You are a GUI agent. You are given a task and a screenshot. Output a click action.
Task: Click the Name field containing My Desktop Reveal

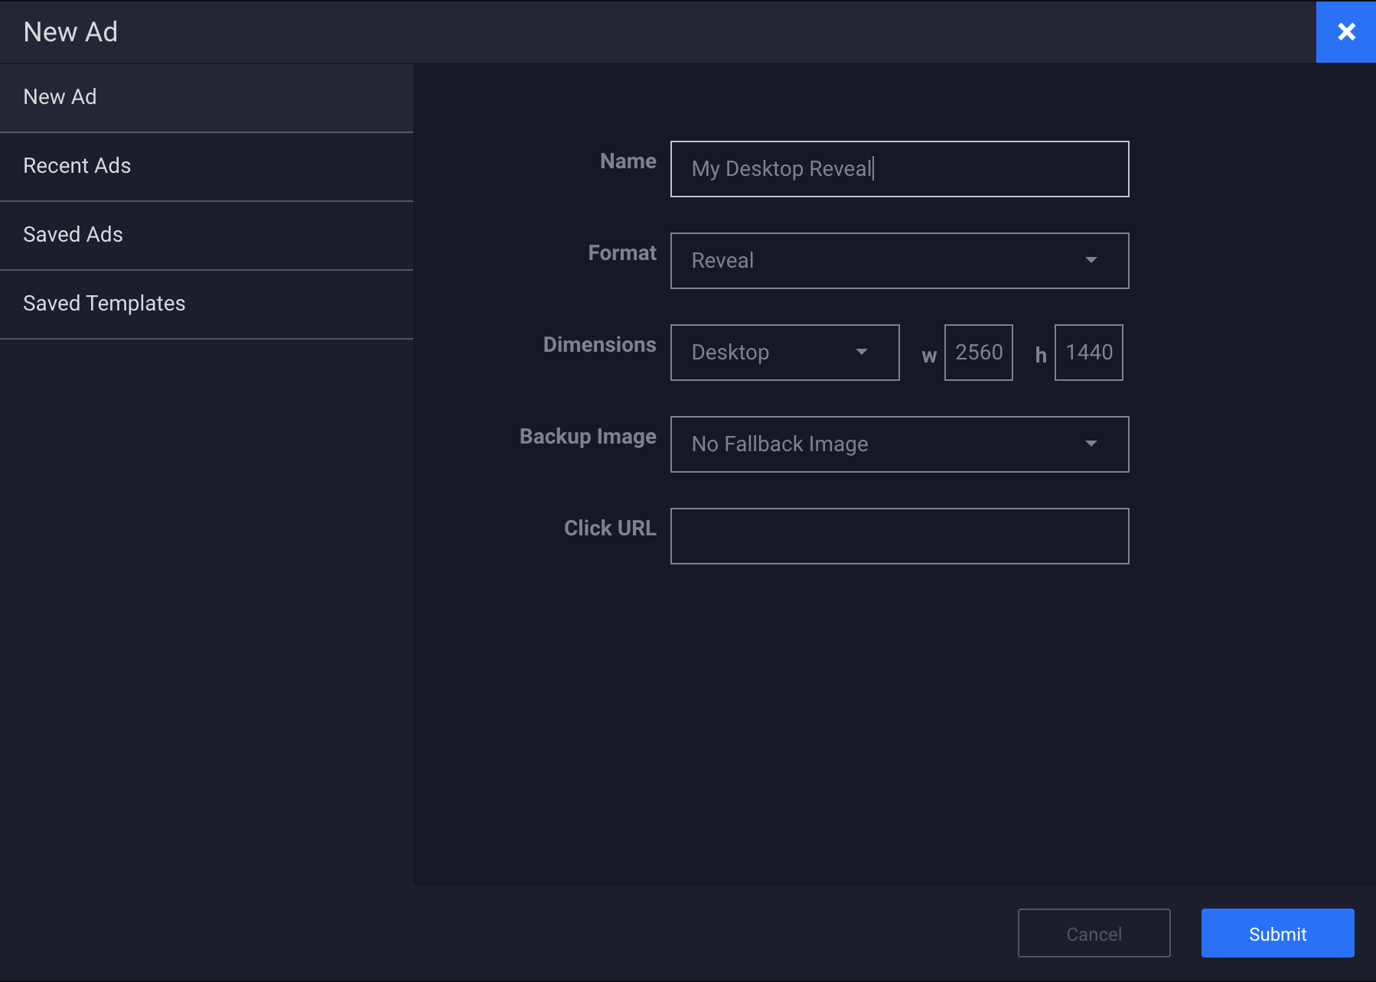[x=898, y=169]
